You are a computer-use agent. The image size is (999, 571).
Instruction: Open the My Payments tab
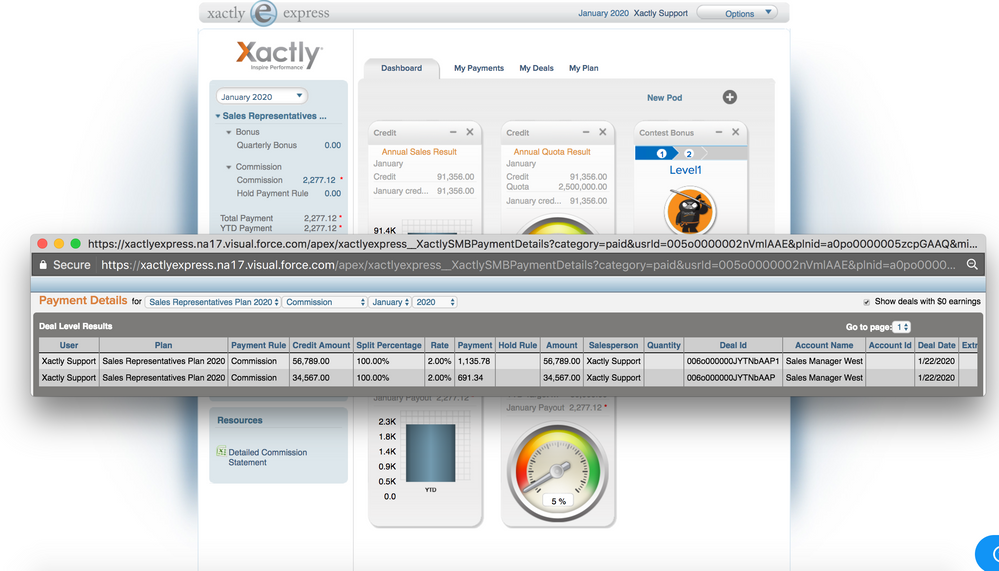coord(478,68)
